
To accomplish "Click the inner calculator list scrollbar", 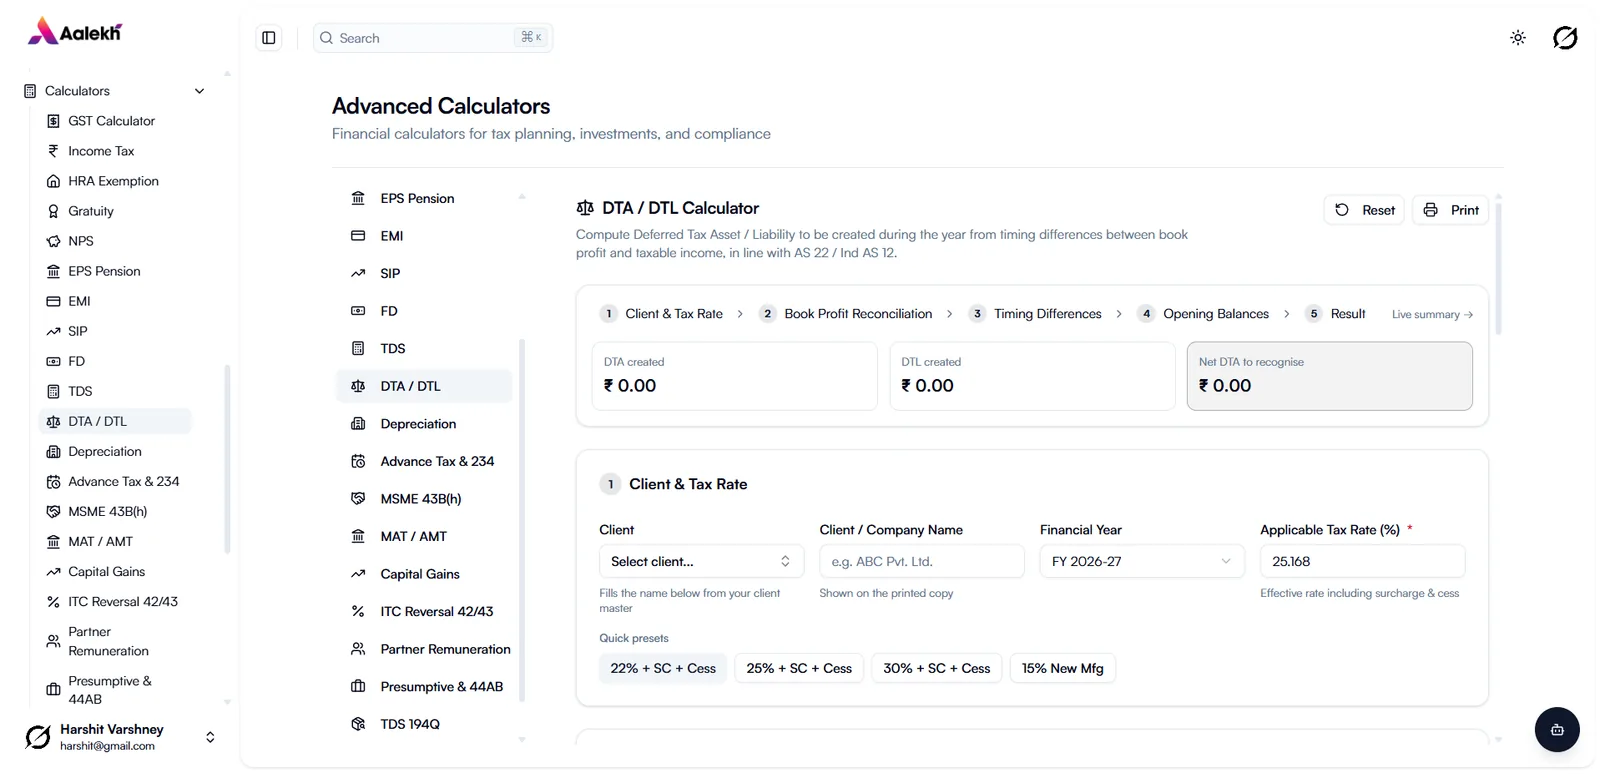I will pos(522,520).
